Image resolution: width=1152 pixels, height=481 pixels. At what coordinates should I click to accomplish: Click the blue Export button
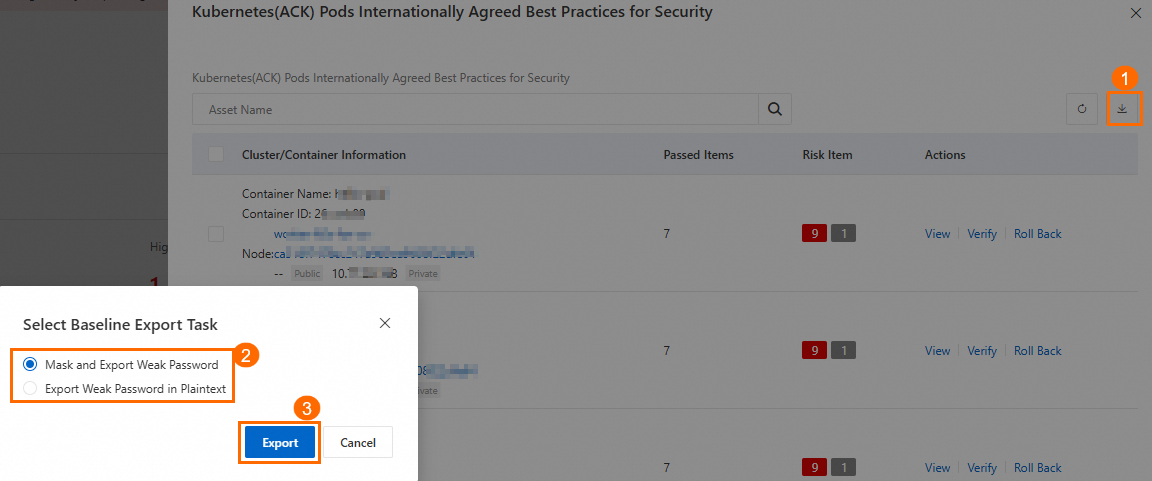[280, 442]
